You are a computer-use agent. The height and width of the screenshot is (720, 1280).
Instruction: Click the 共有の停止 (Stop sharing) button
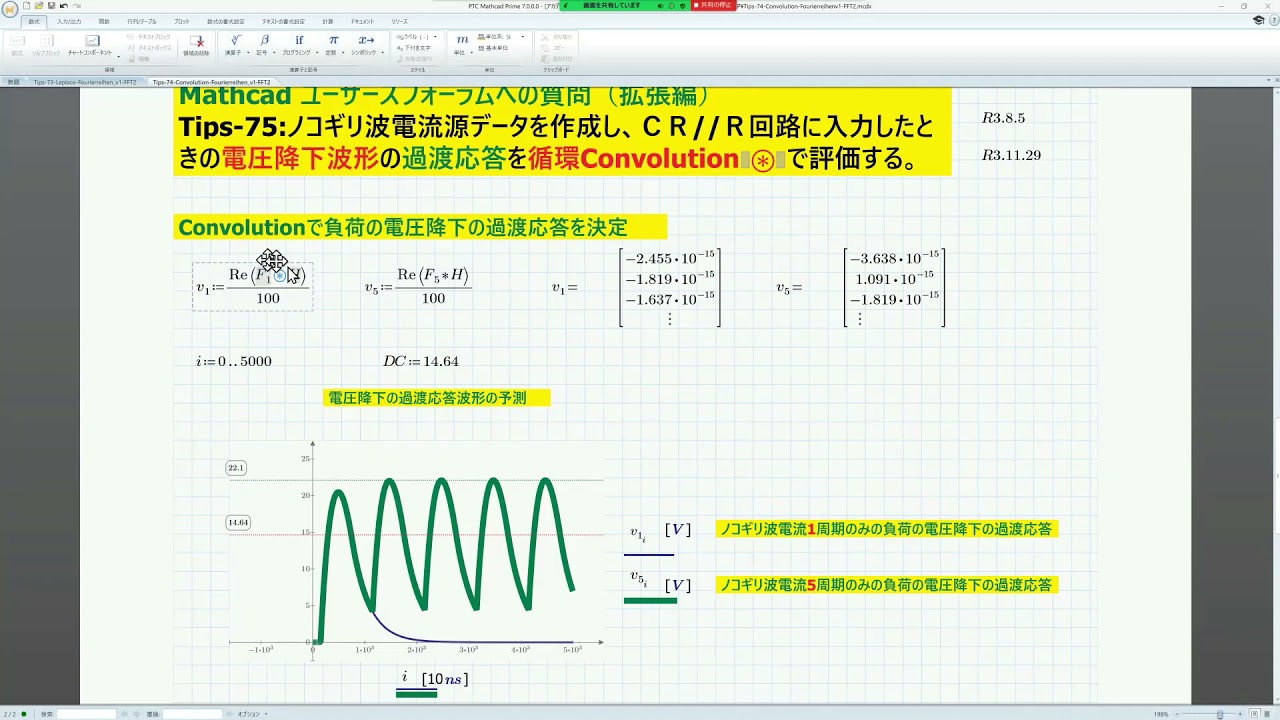(712, 5)
